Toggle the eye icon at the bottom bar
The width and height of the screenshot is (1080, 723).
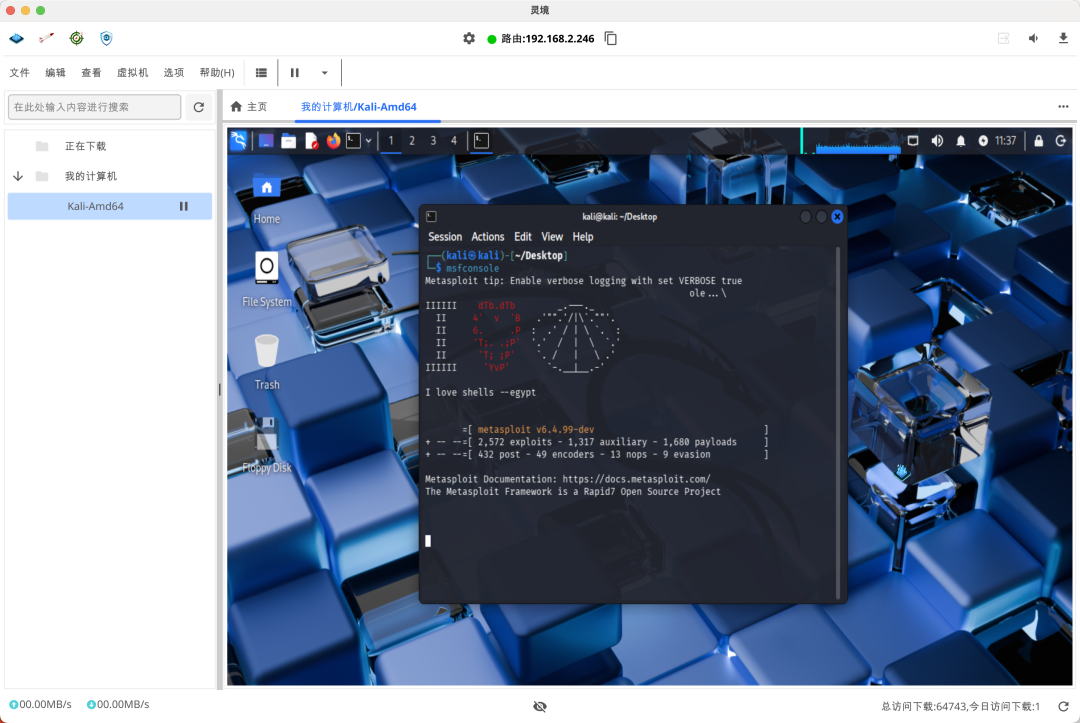tap(540, 706)
